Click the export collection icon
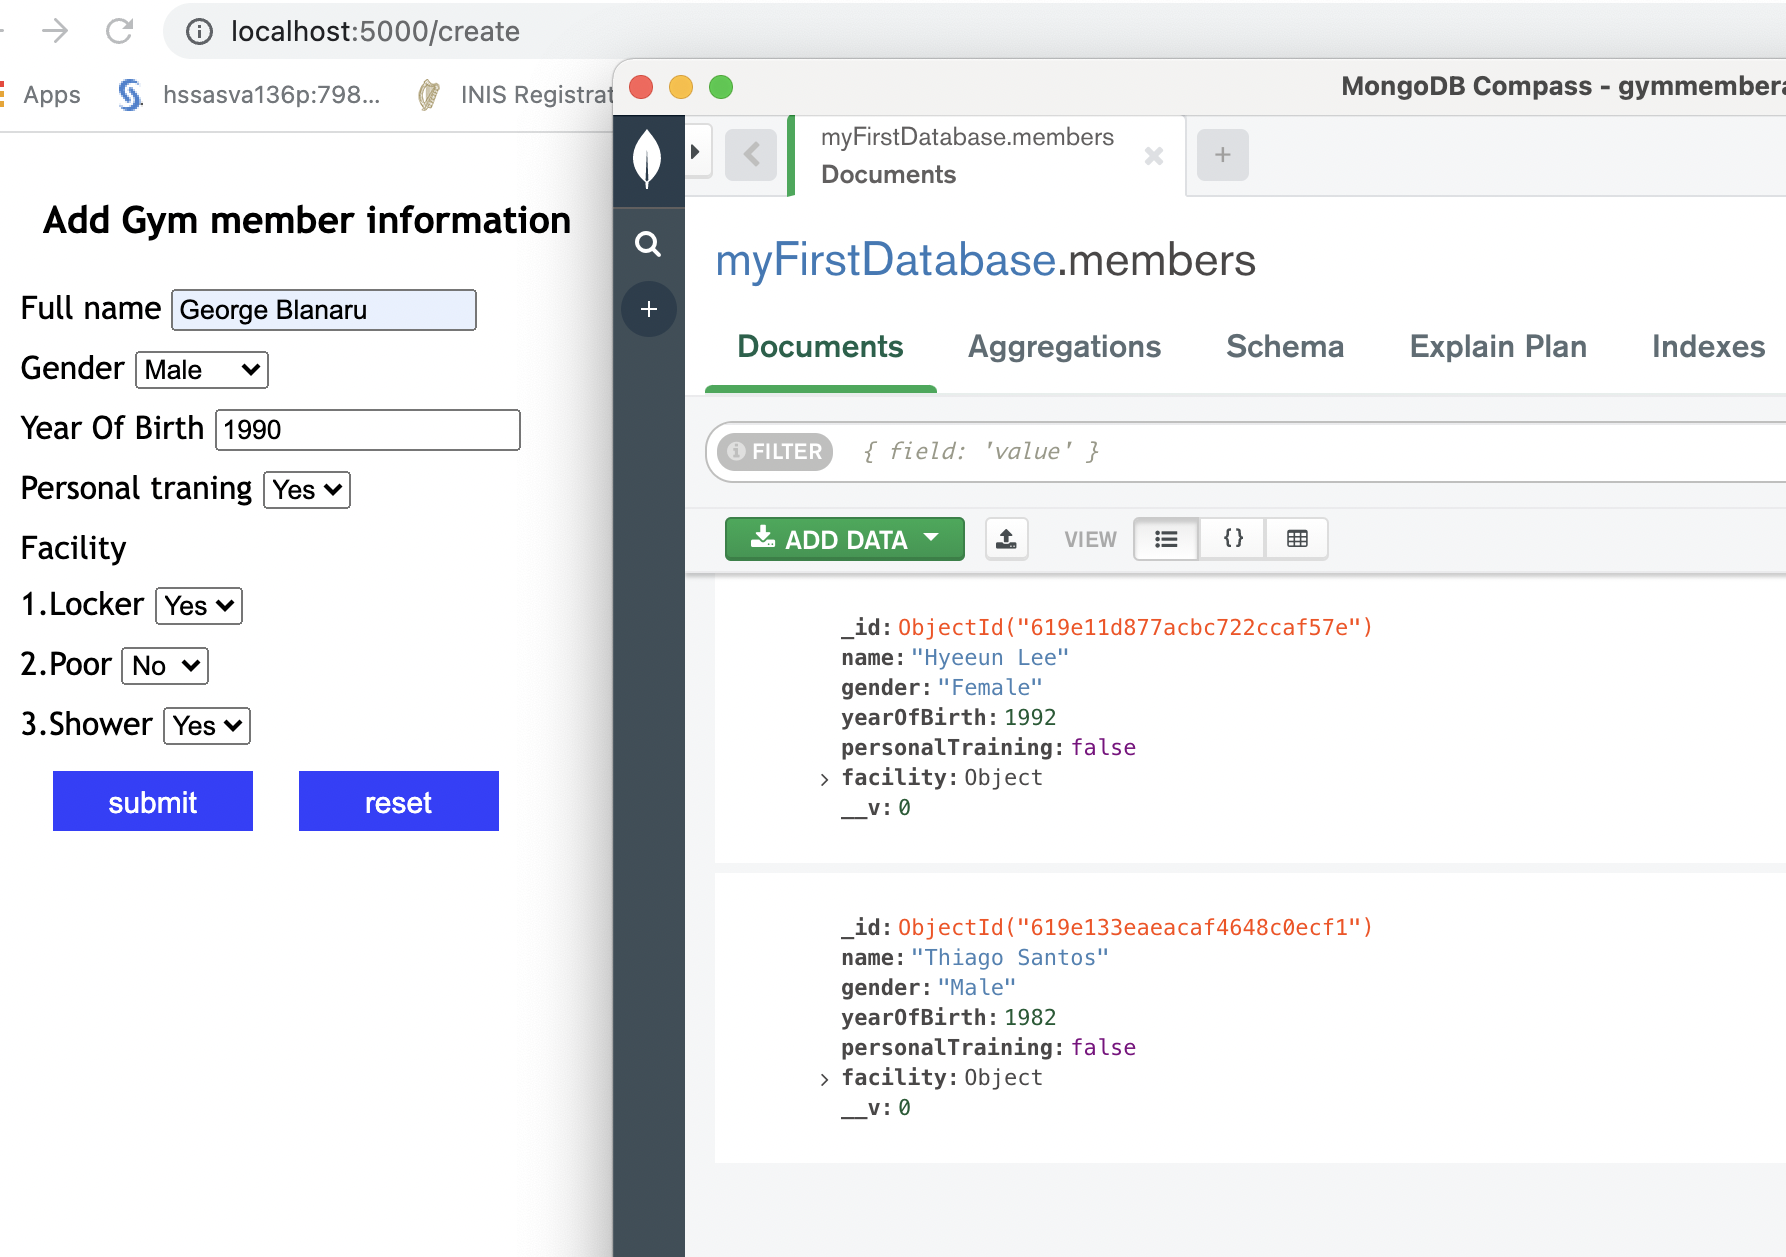 (x=1006, y=539)
